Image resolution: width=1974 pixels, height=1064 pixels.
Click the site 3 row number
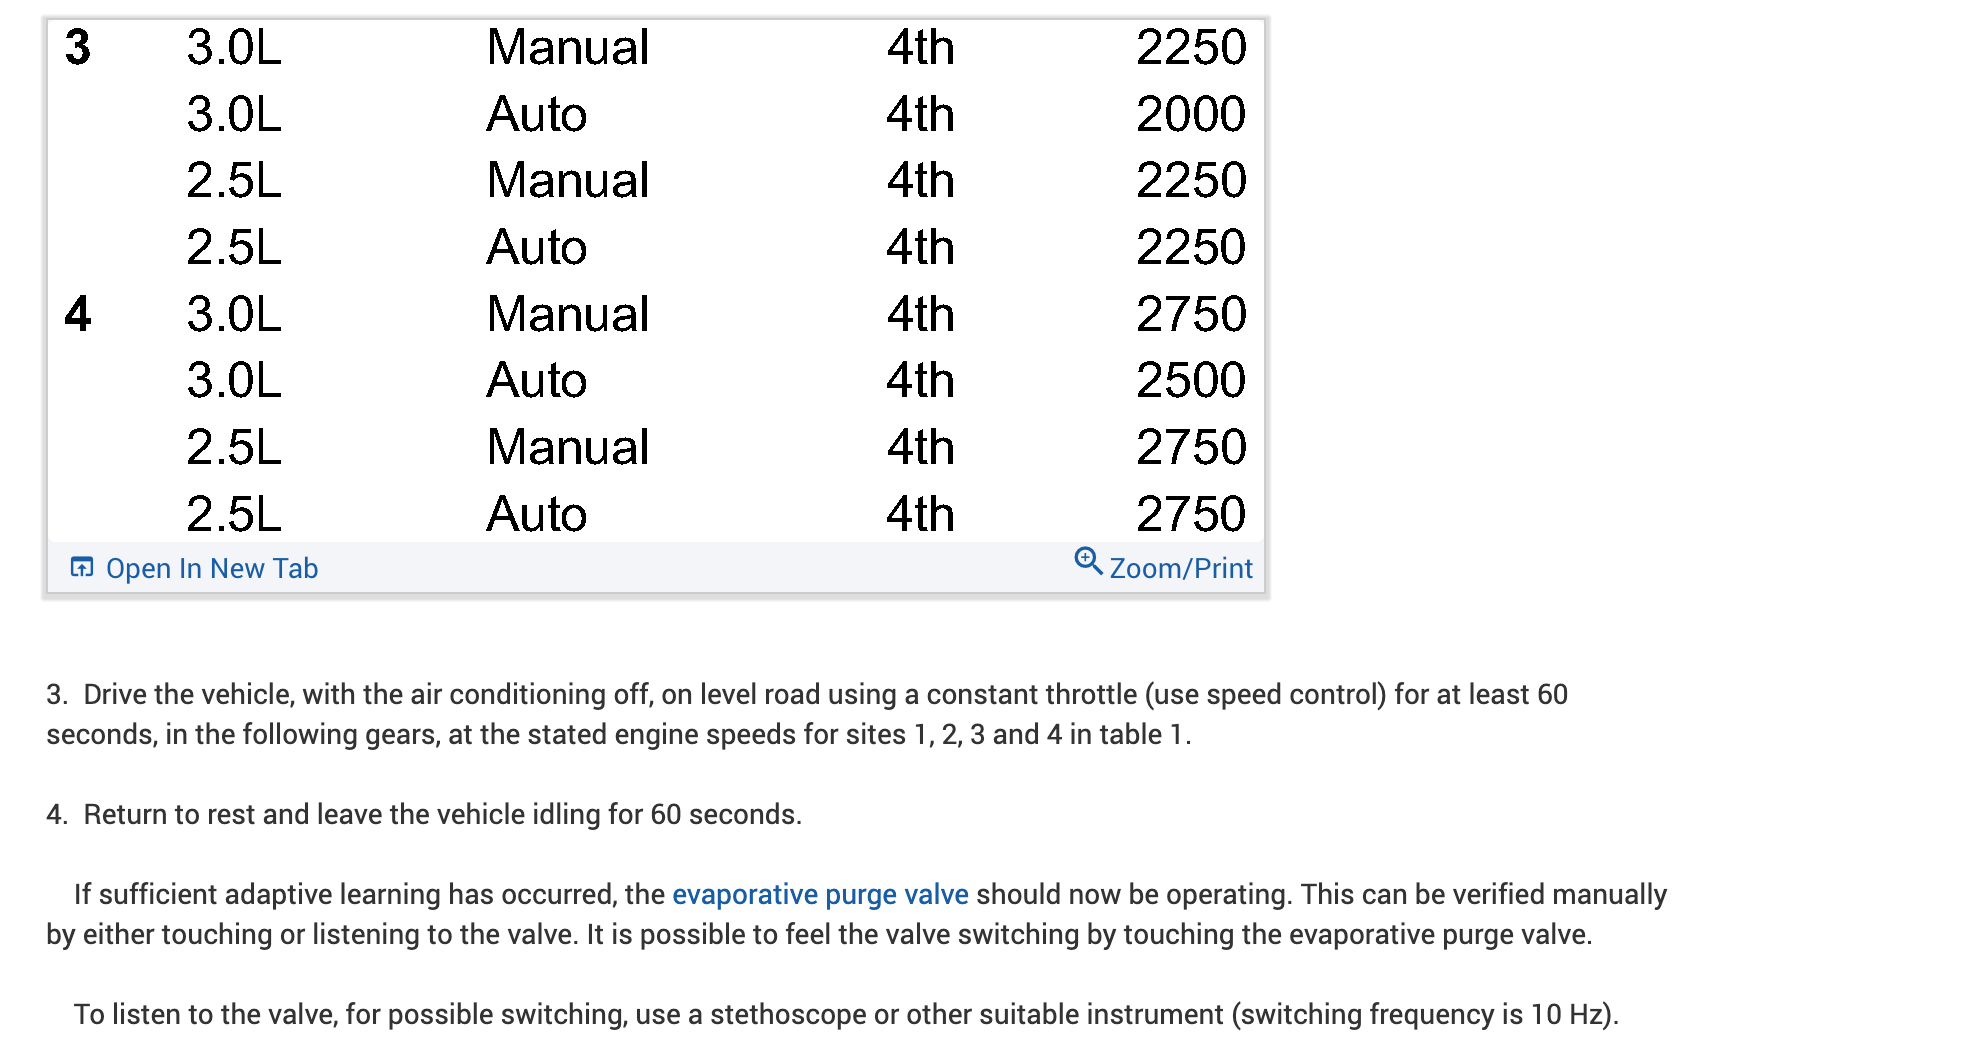pyautogui.click(x=78, y=48)
